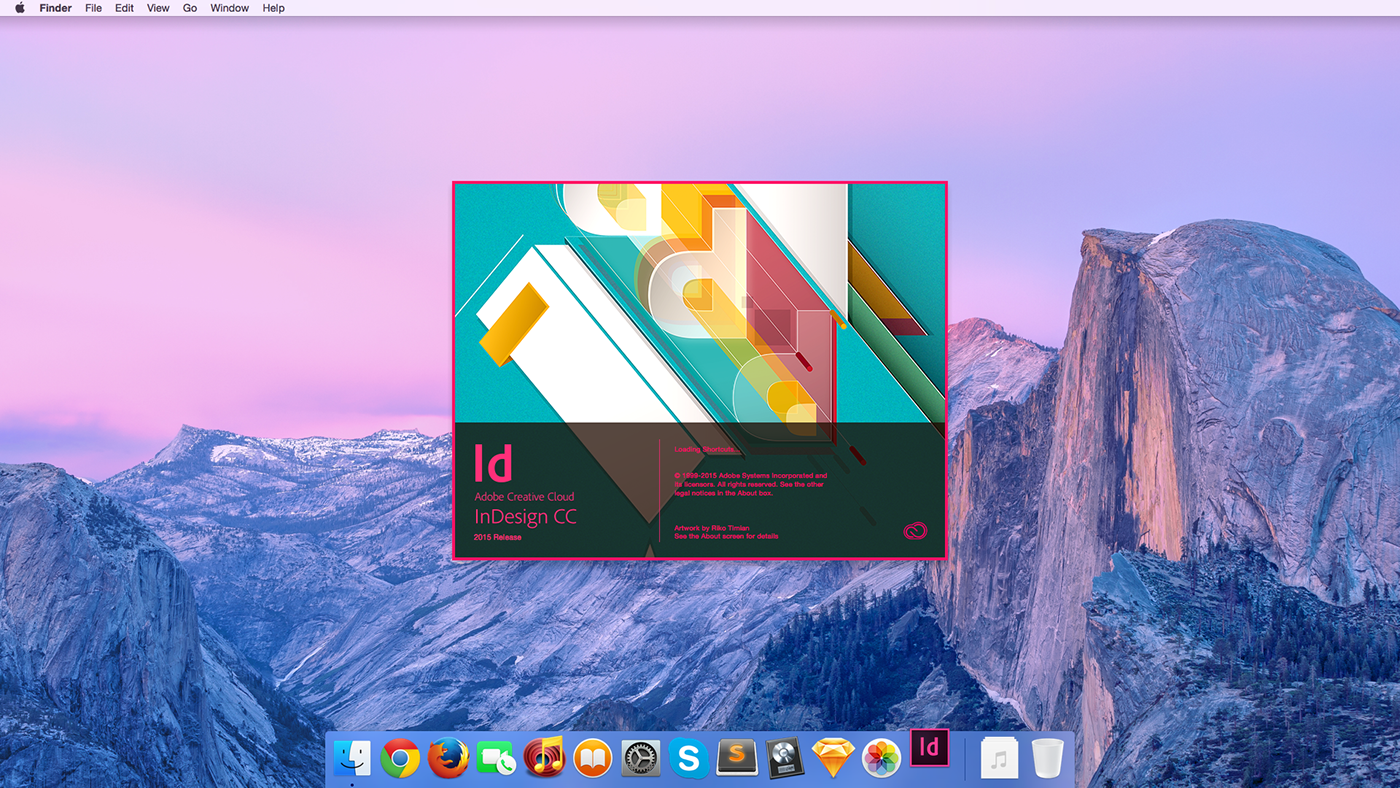Launch Google Chrome from the dock

pos(400,759)
